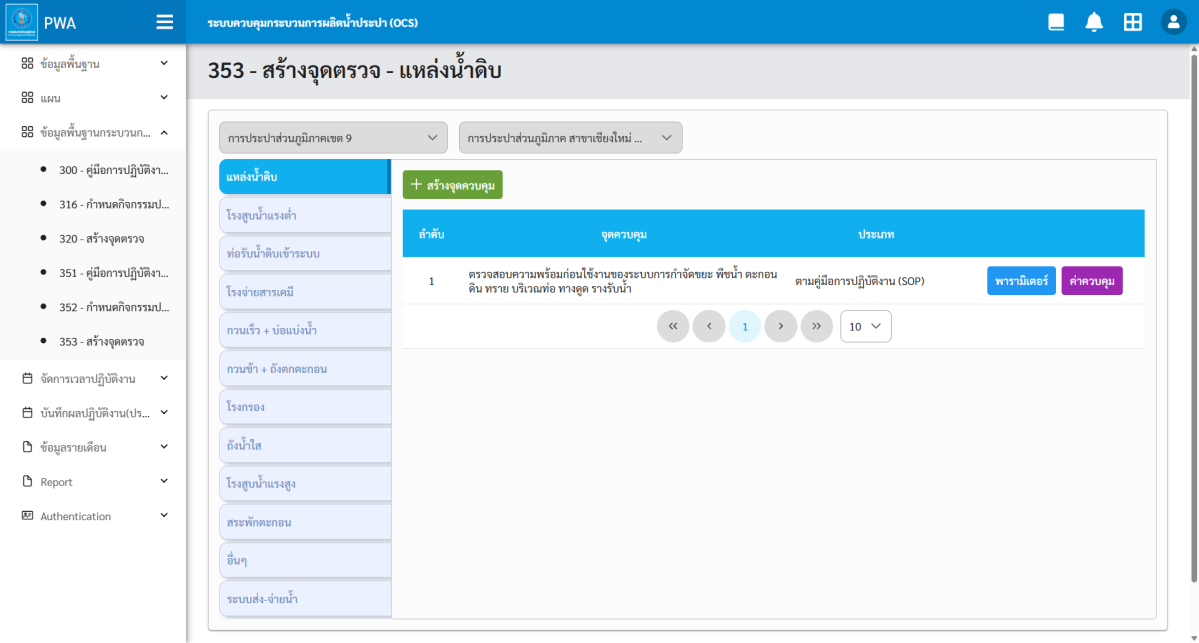Go to previous page arrow

(709, 326)
